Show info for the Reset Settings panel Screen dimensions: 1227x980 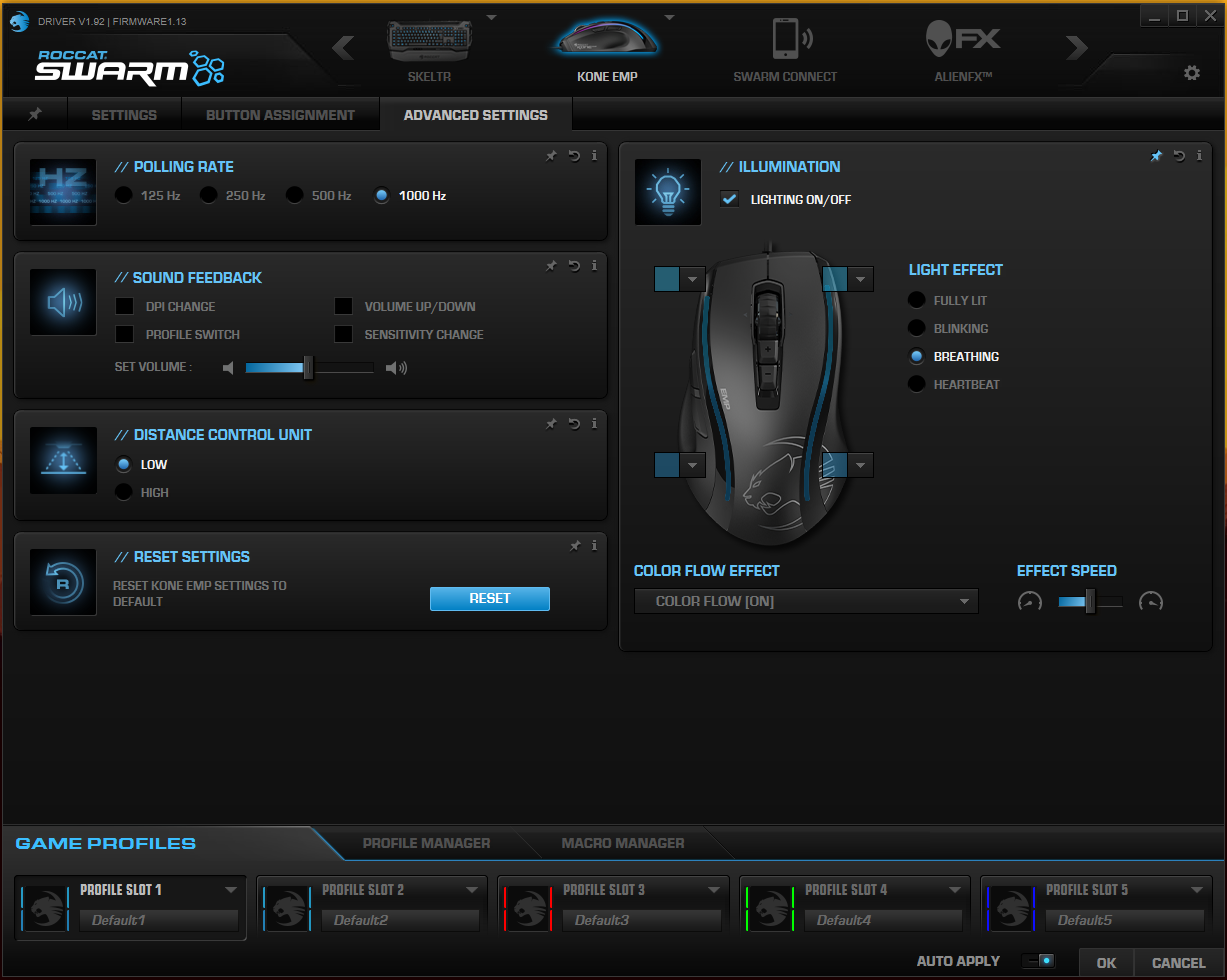[x=595, y=545]
